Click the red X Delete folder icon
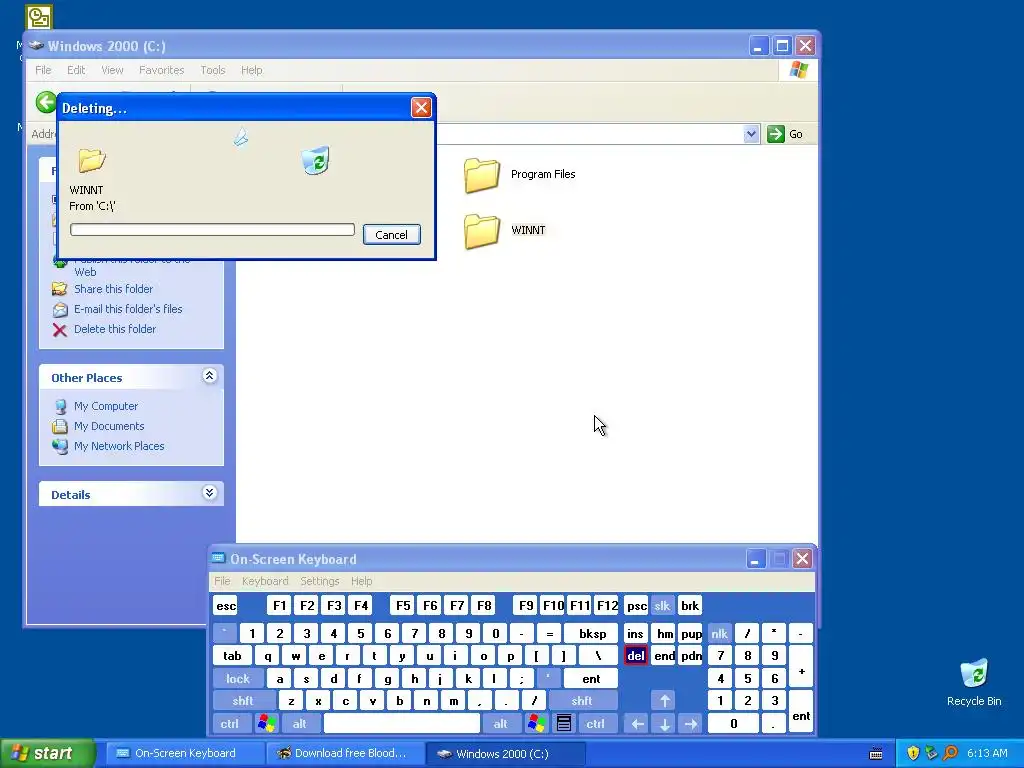This screenshot has height=768, width=1024. pos(59,330)
